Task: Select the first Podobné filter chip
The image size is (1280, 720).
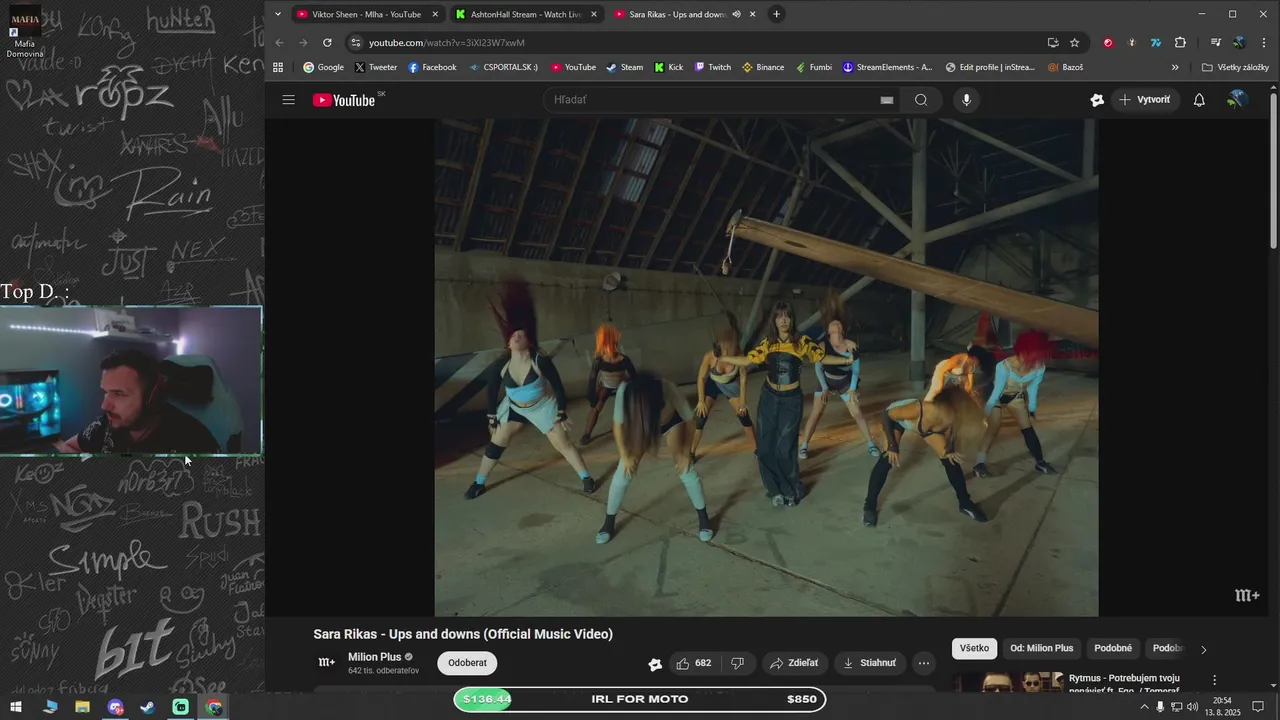Action: point(1113,648)
